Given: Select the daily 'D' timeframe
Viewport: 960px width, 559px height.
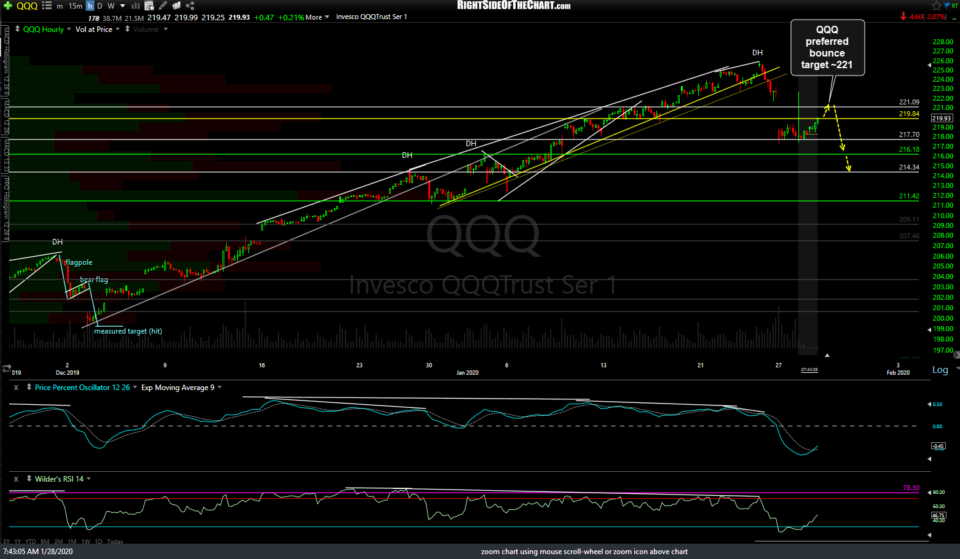Looking at the screenshot, I should pos(100,6).
